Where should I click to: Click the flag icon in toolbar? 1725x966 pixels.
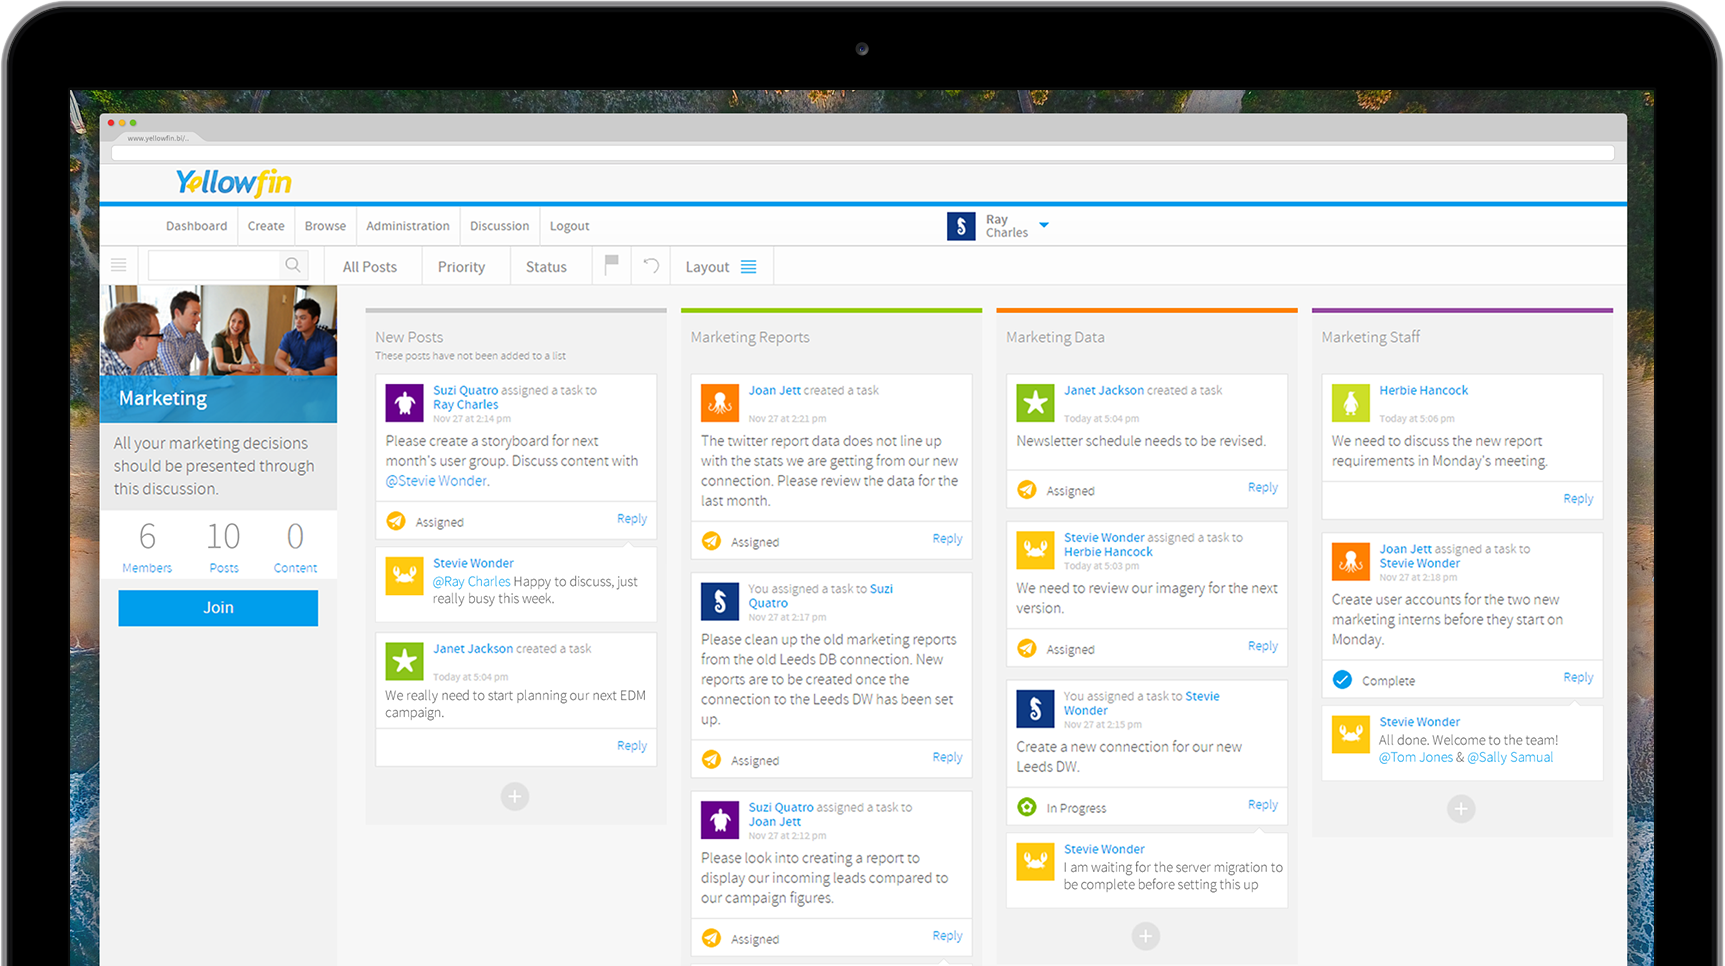click(611, 264)
